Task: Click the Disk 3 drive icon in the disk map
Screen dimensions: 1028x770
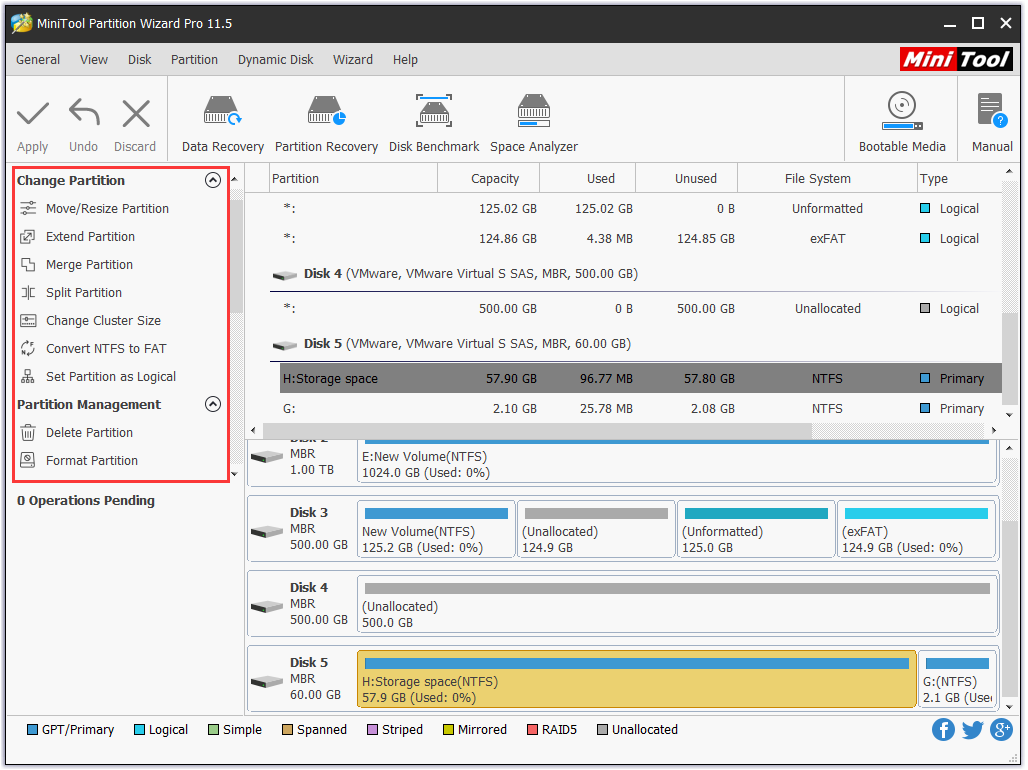Action: (x=267, y=531)
